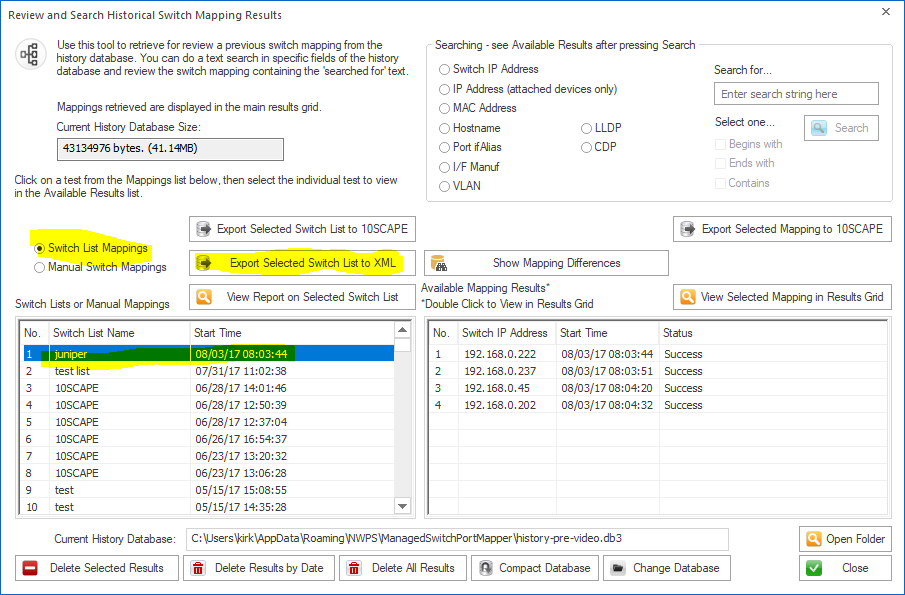Click the Show Mapping Differences icon
The height and width of the screenshot is (595, 905).
[x=440, y=263]
